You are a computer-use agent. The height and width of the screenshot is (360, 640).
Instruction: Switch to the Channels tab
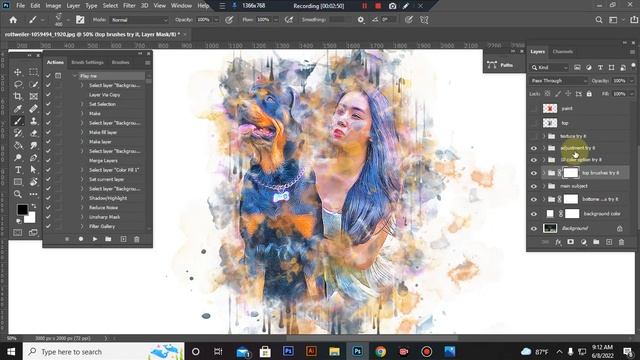click(562, 52)
